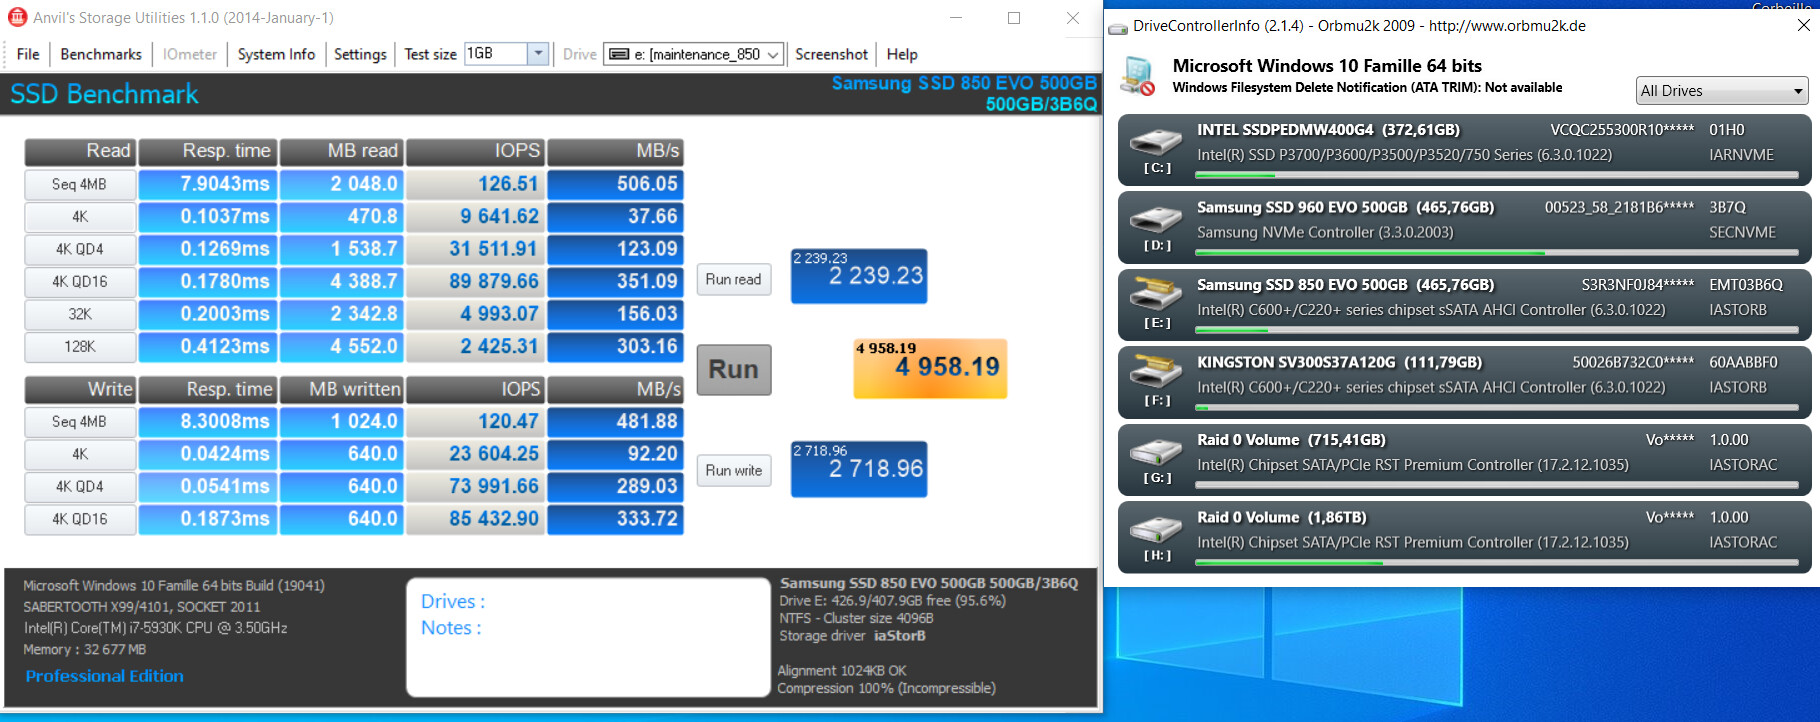
Task: Click the SECNVME driver label
Action: click(1742, 232)
